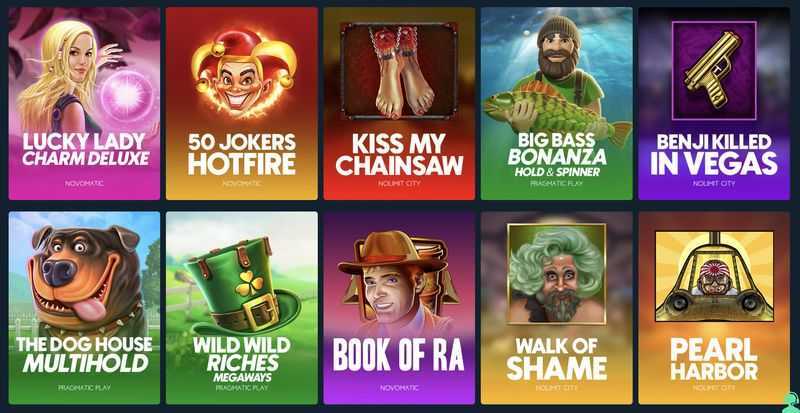This screenshot has width=800, height=413.
Task: Click the golden pistol icon
Action: pyautogui.click(x=714, y=69)
